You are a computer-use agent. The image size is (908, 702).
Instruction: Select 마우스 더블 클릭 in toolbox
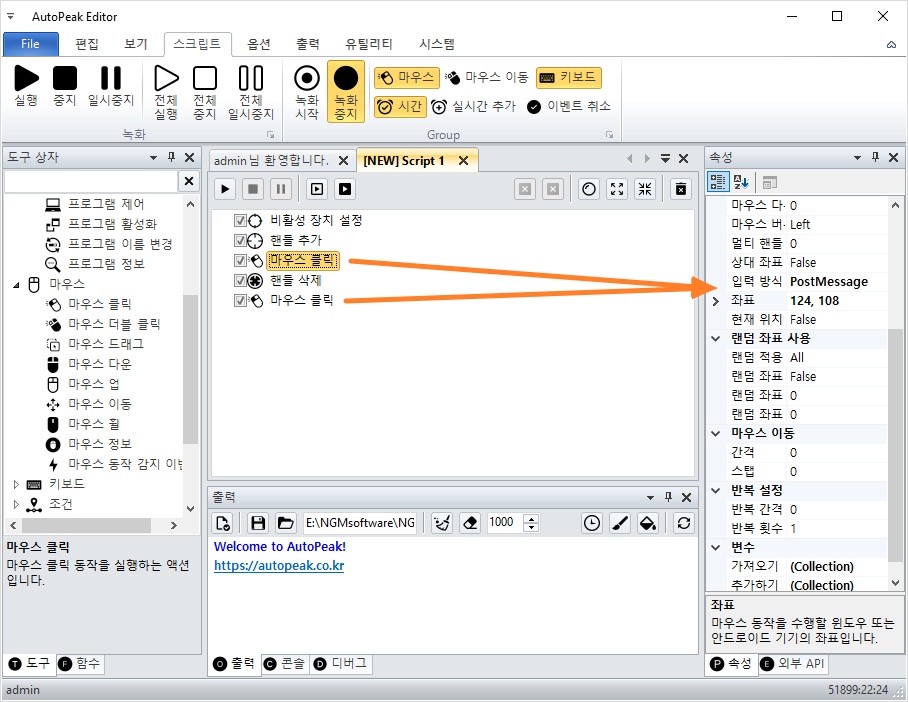point(114,324)
